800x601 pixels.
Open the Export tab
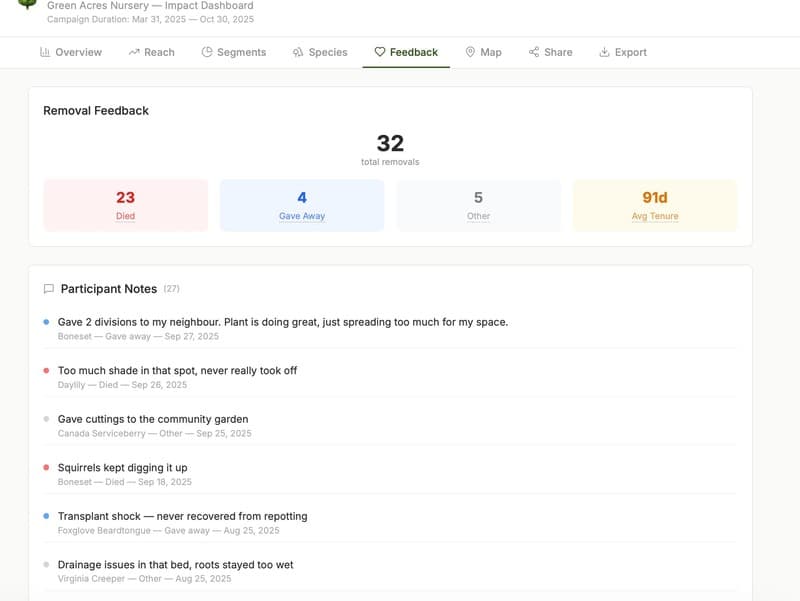point(623,52)
